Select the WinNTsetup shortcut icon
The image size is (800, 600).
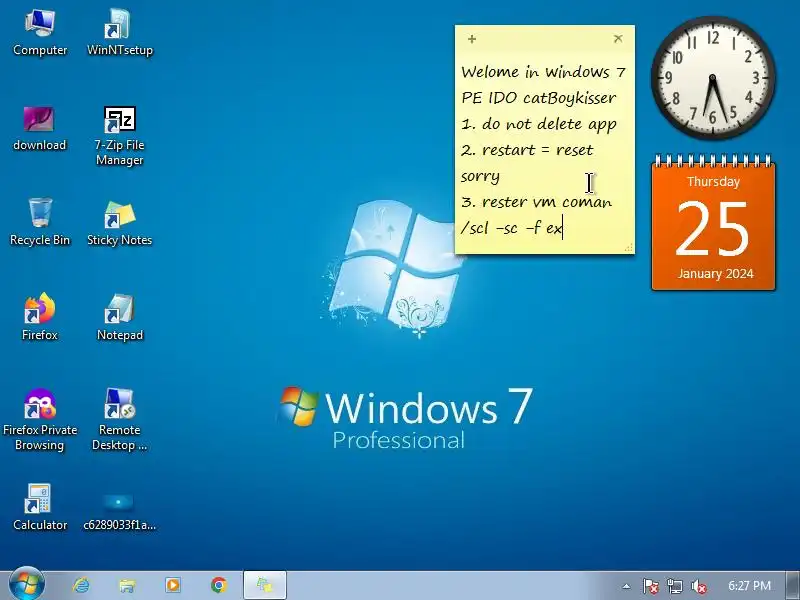pos(119,32)
